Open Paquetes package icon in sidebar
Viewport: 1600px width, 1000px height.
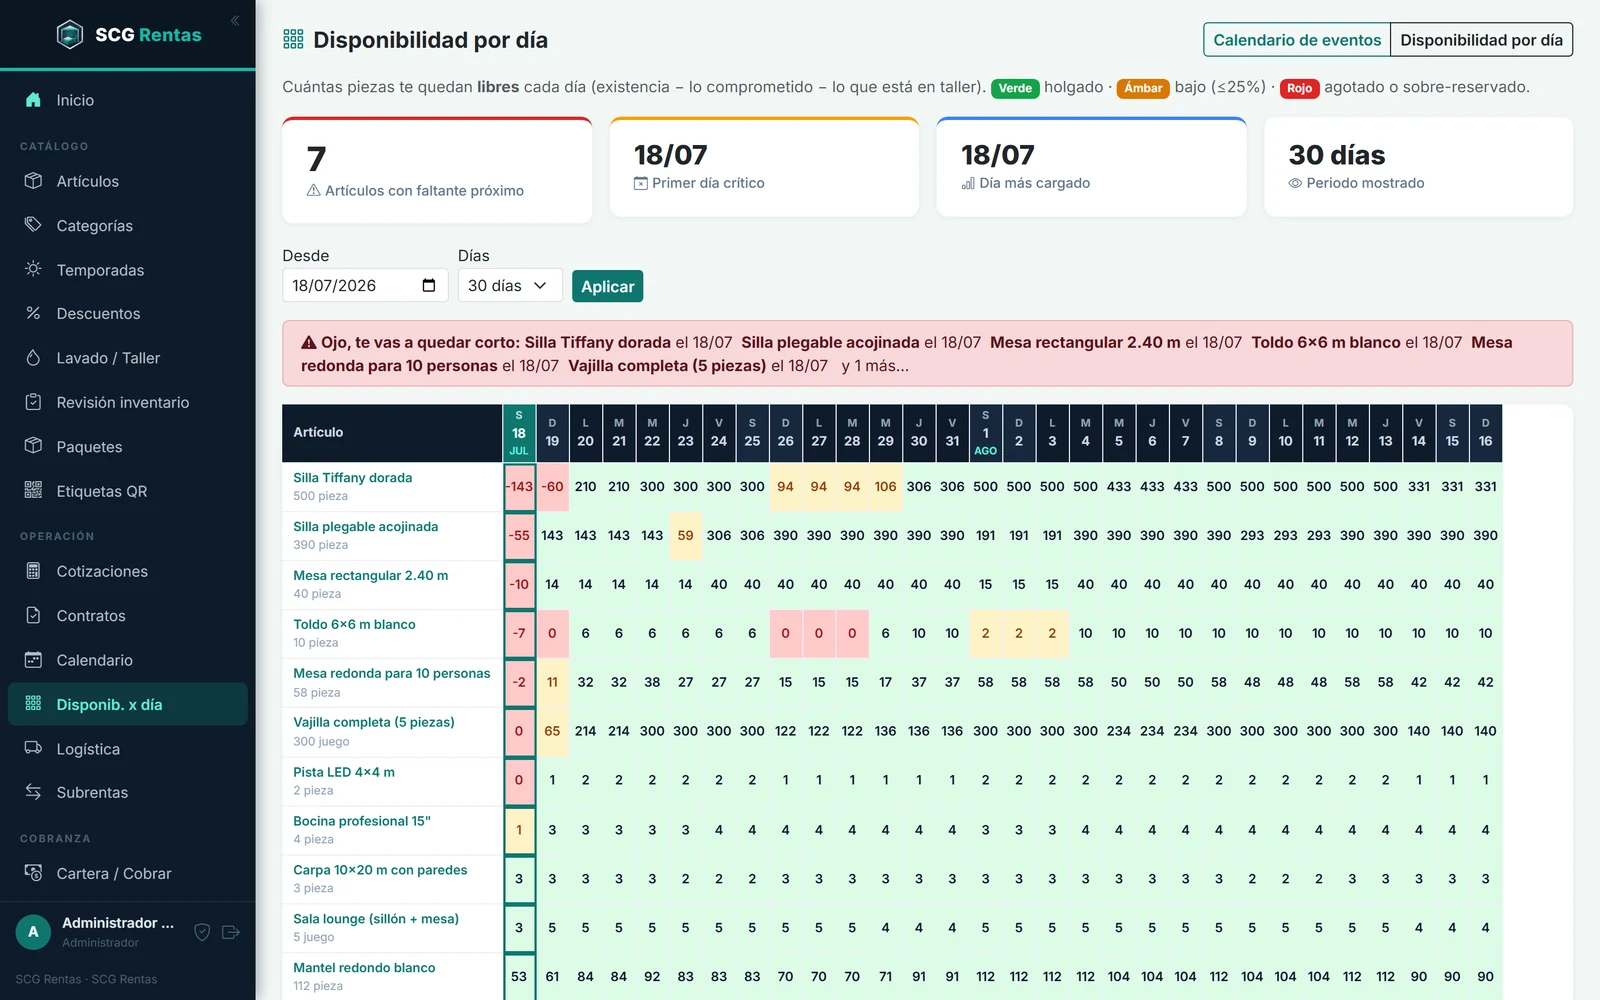pos(33,446)
